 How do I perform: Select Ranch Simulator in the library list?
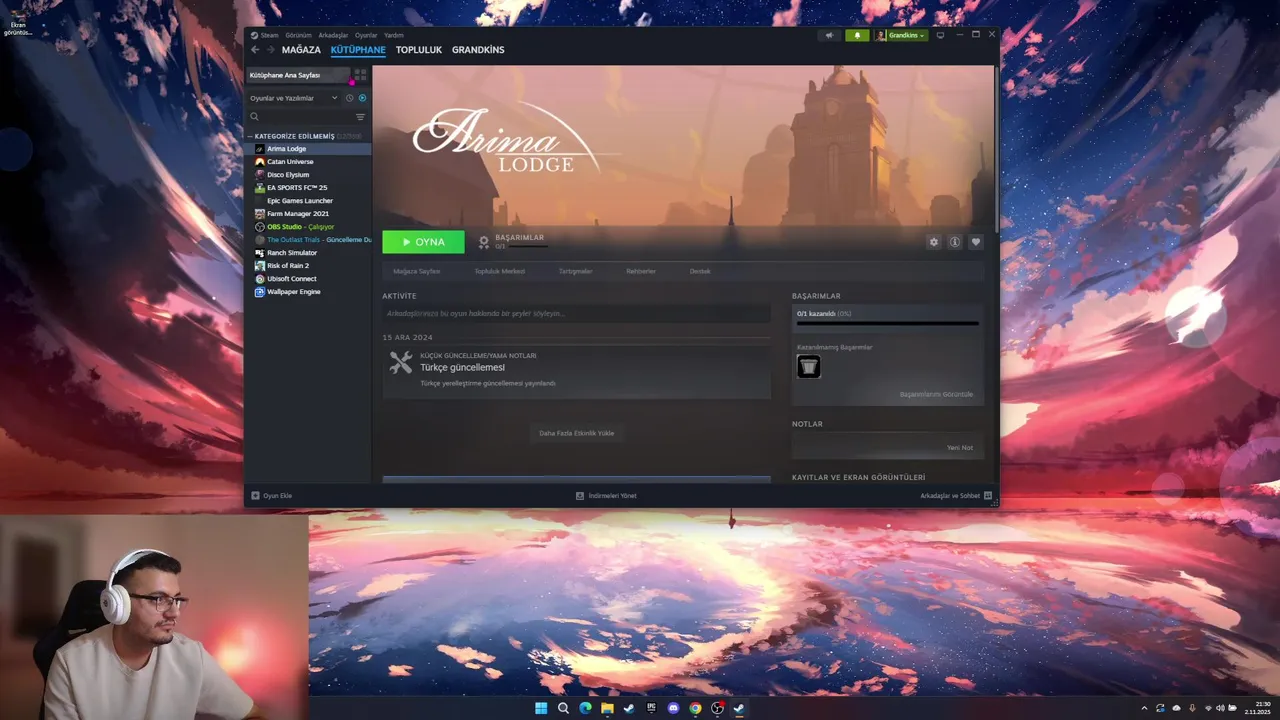pyautogui.click(x=308, y=253)
